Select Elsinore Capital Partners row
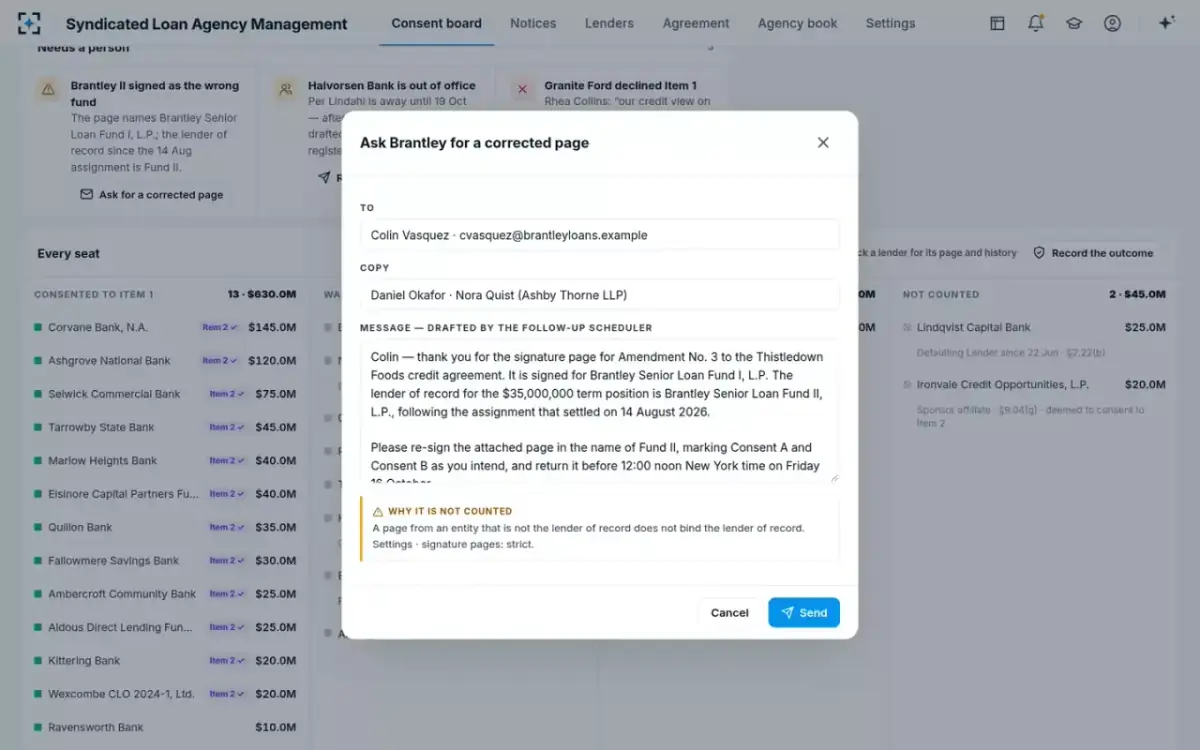1200x750 pixels. [x=165, y=494]
